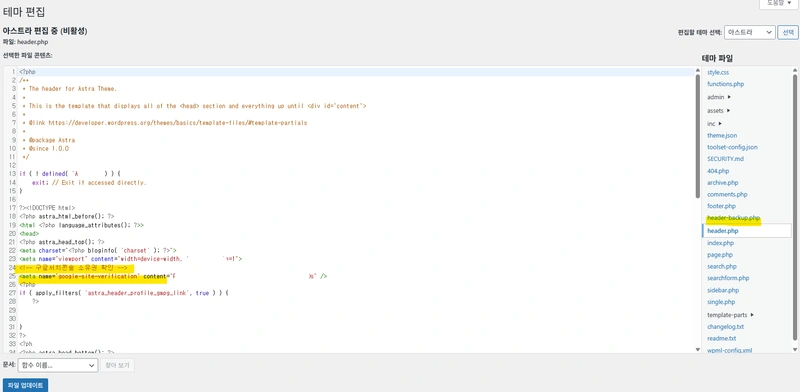Click the @package Astra comment line
800x392 pixels.
(x=49, y=140)
